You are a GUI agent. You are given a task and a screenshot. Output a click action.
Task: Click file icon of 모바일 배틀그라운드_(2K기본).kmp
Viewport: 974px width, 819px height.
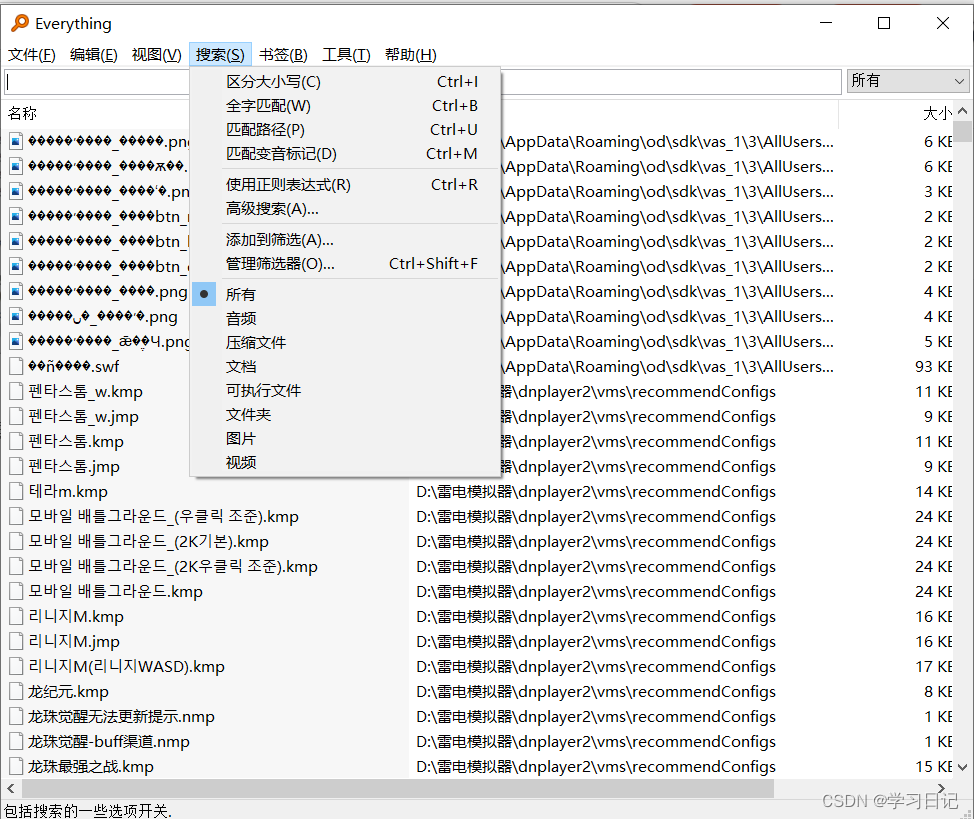[16, 541]
